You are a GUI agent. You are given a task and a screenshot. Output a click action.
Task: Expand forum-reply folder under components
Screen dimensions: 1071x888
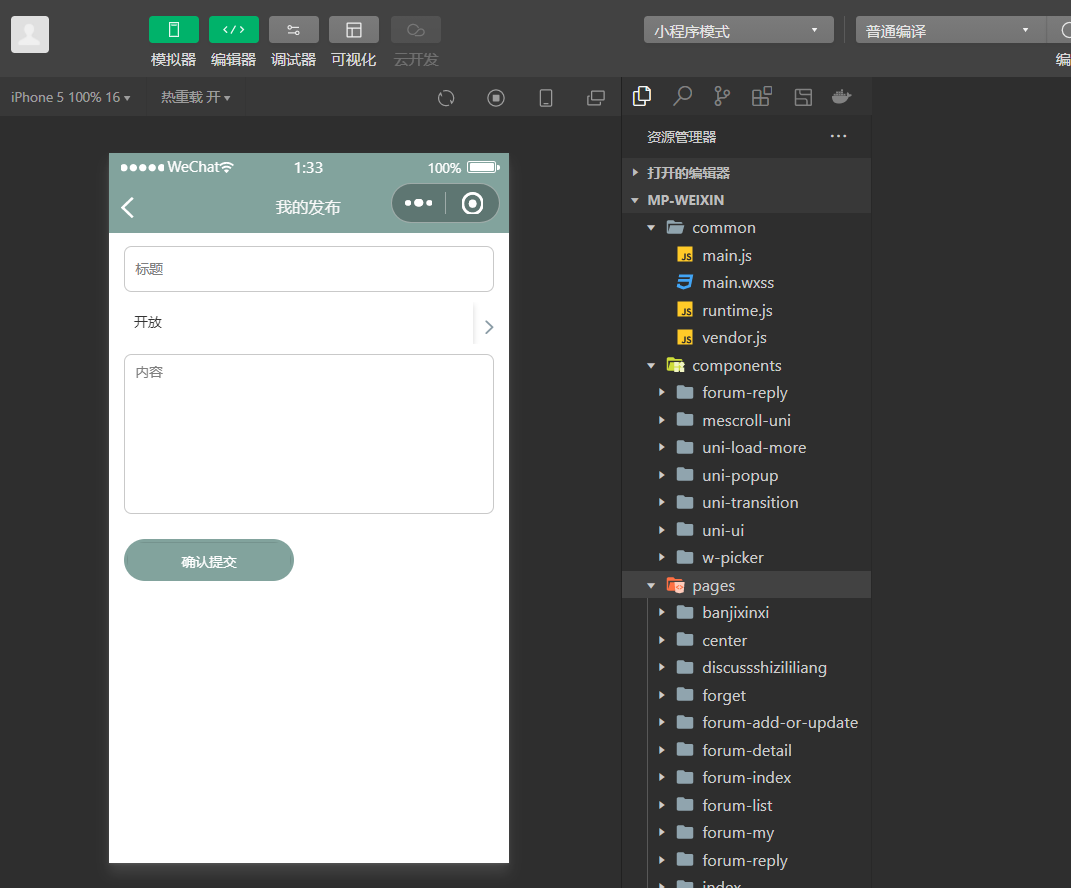747,393
